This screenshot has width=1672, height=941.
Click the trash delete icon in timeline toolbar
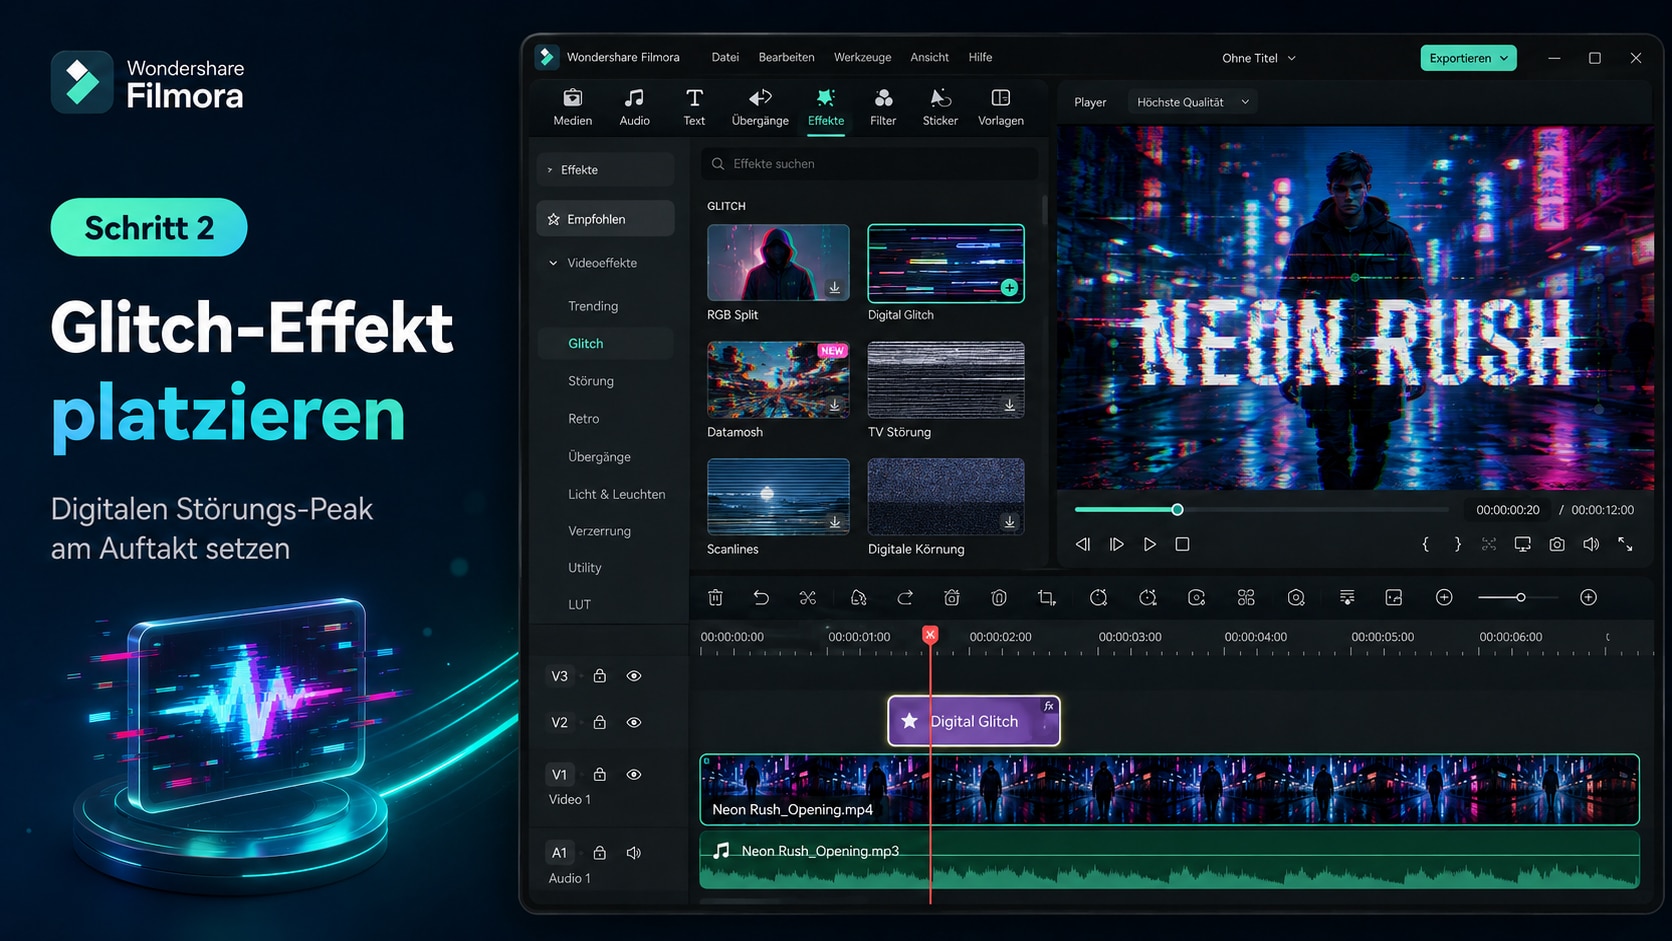tap(715, 597)
